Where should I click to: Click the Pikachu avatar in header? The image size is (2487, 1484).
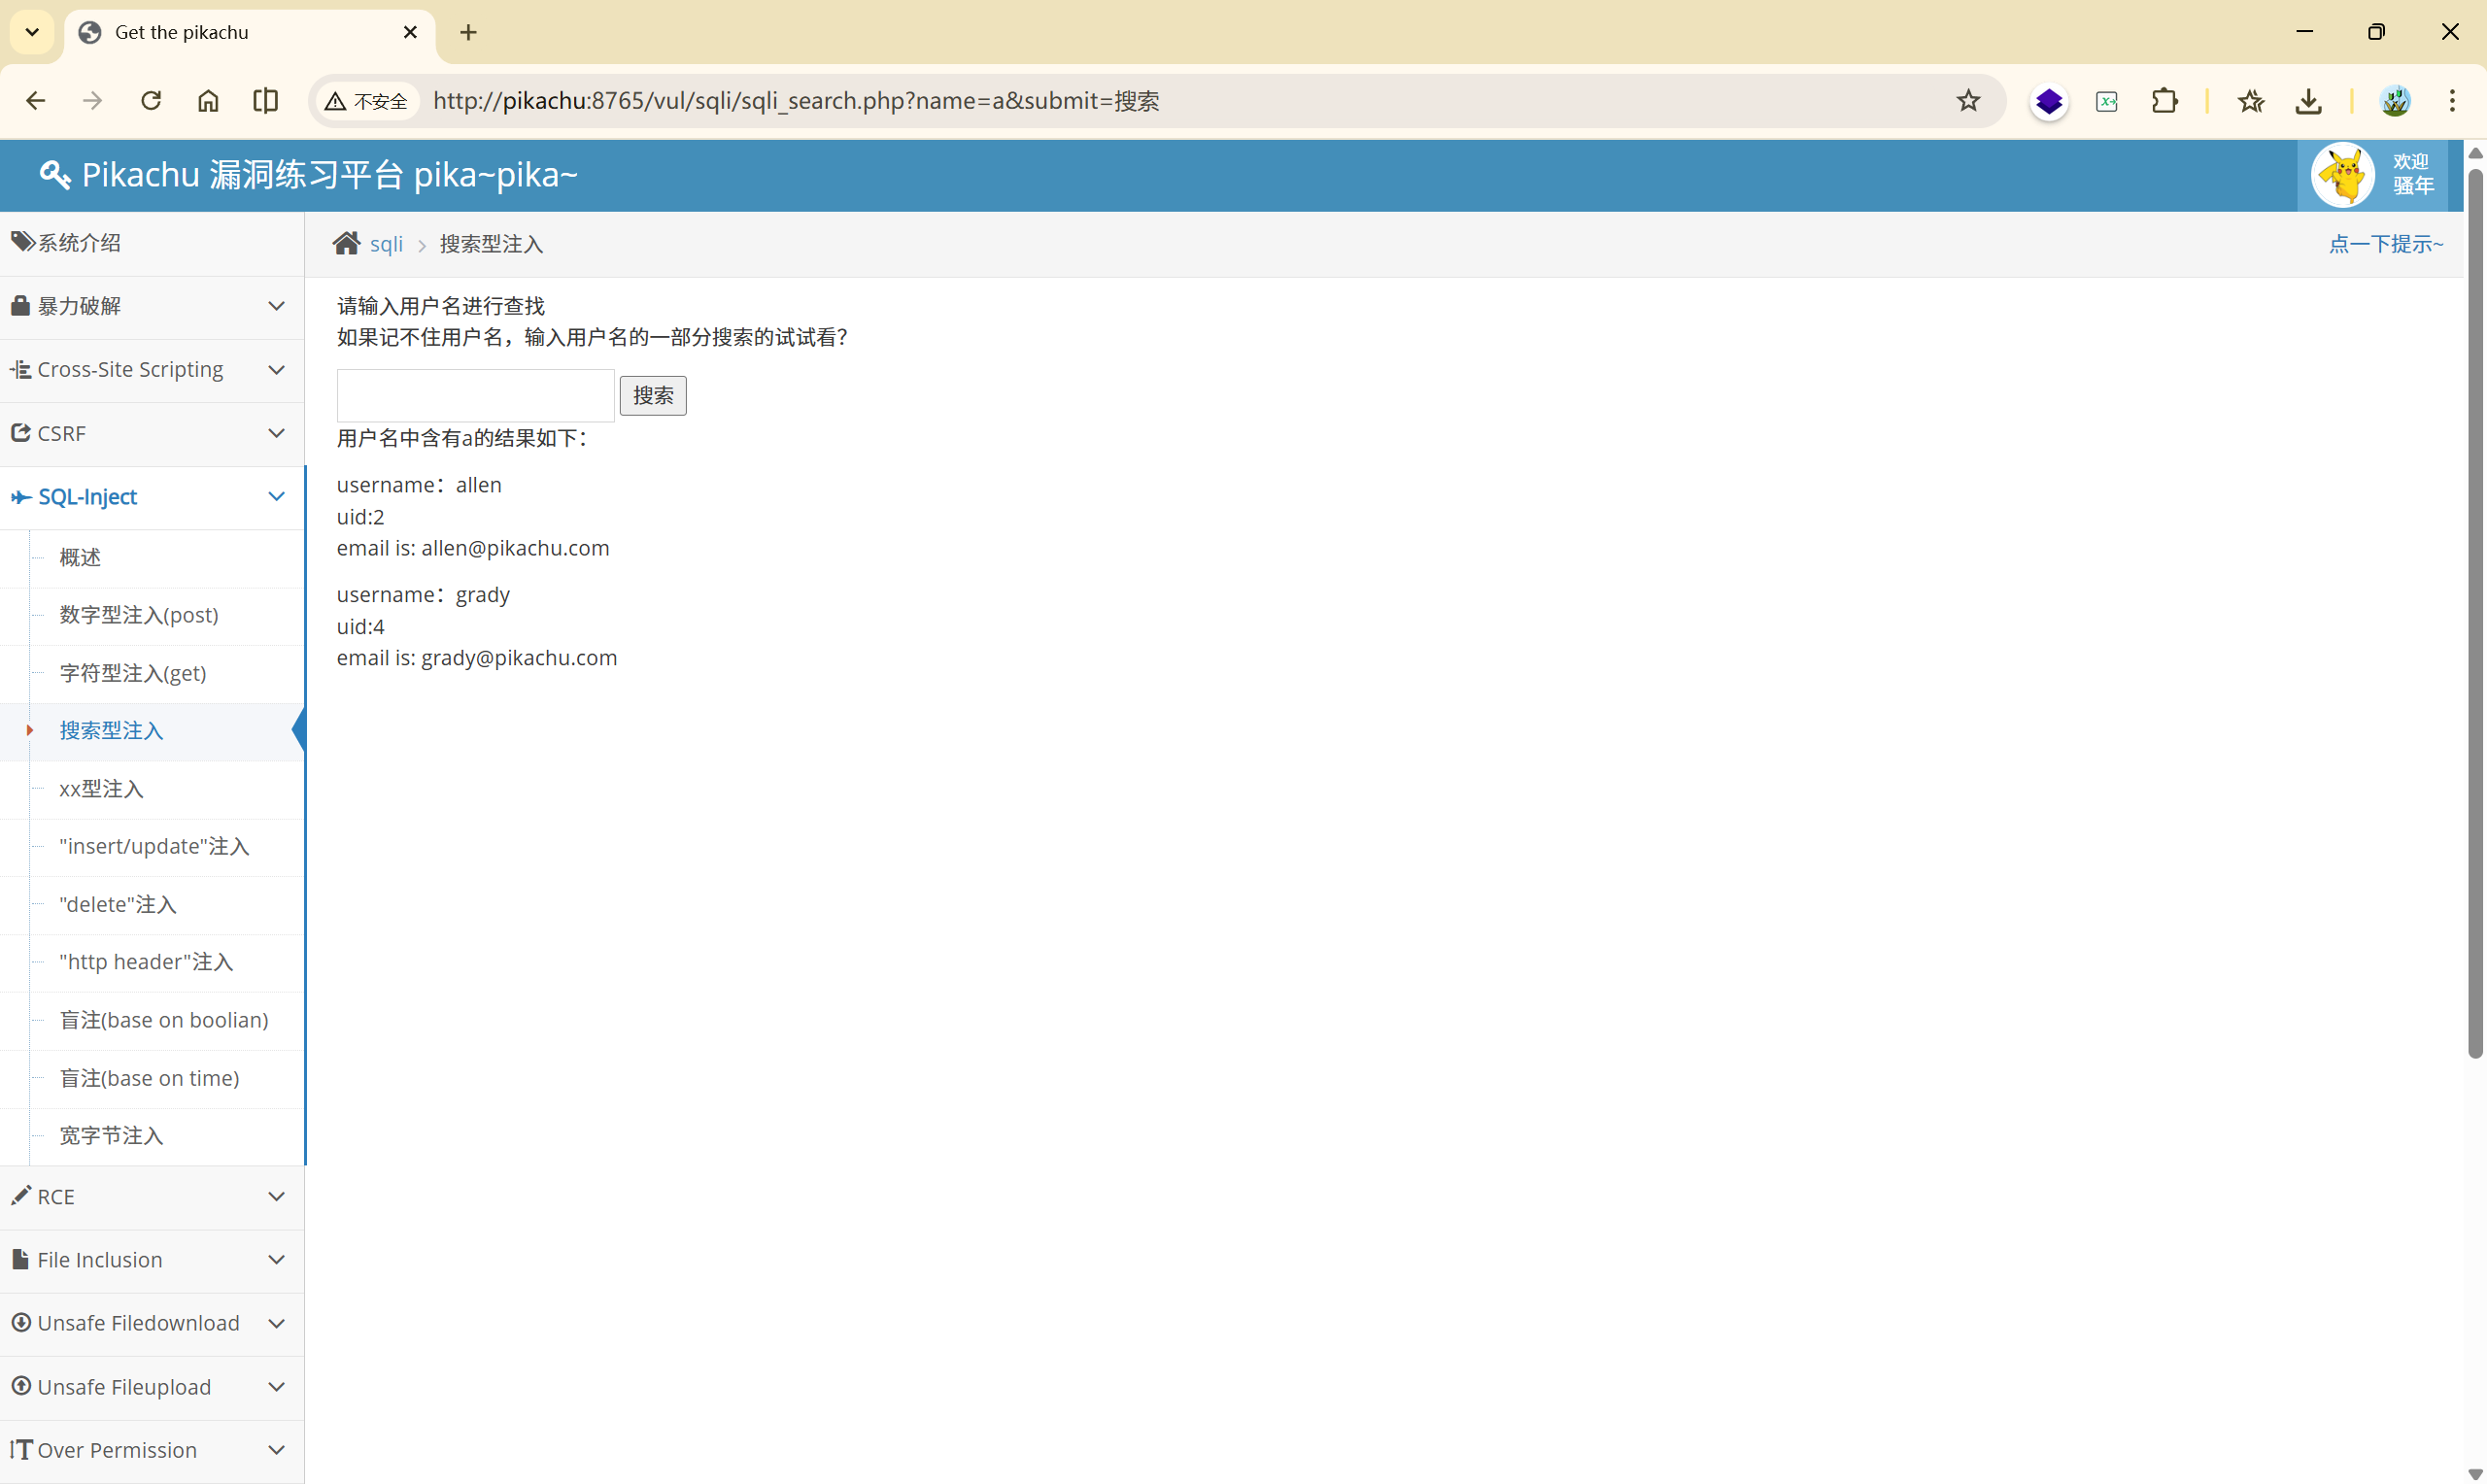2342,175
